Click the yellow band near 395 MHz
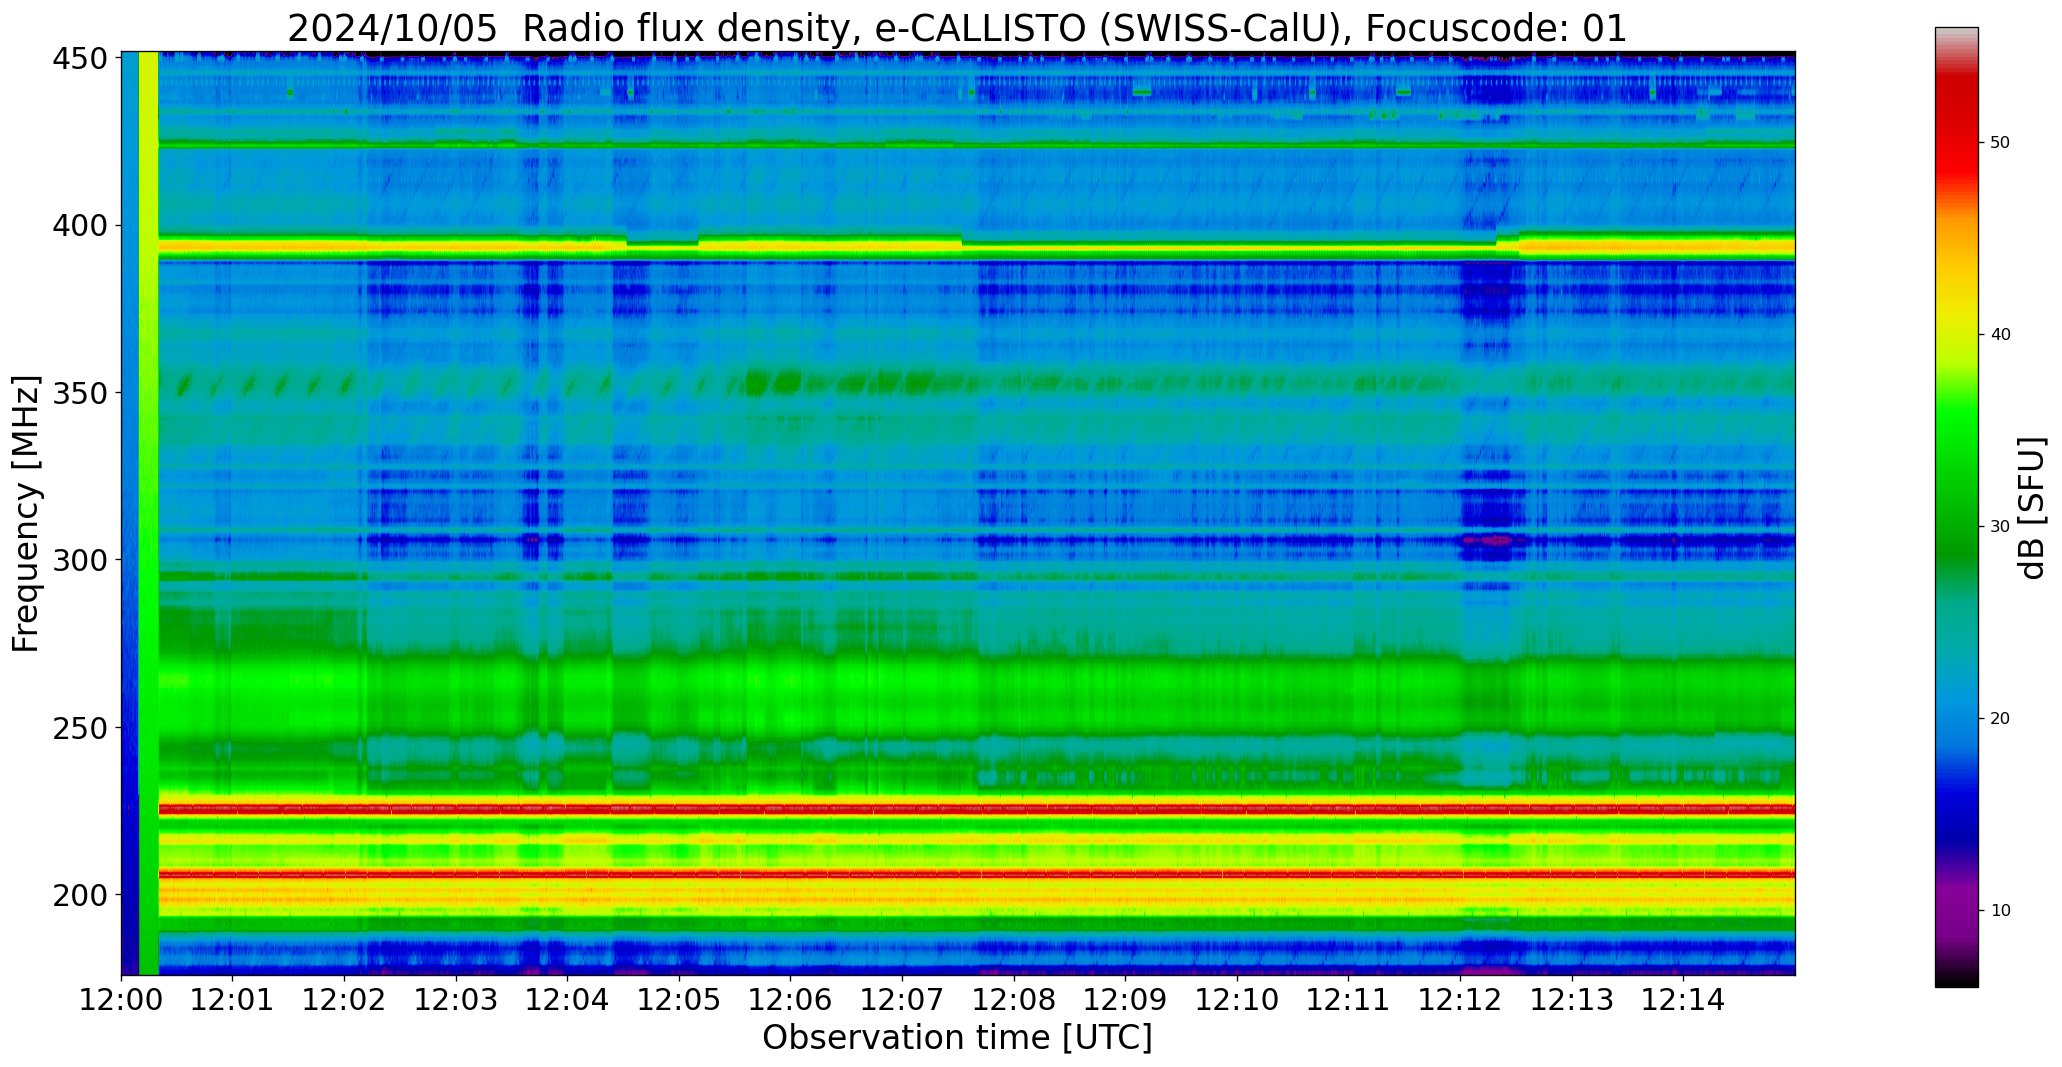 point(977,246)
